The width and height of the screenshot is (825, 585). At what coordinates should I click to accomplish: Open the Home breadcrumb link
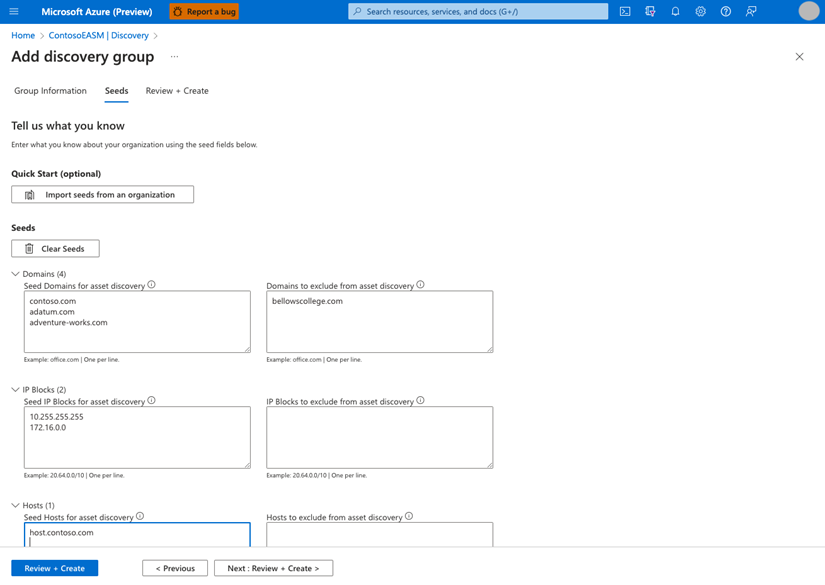22,34
